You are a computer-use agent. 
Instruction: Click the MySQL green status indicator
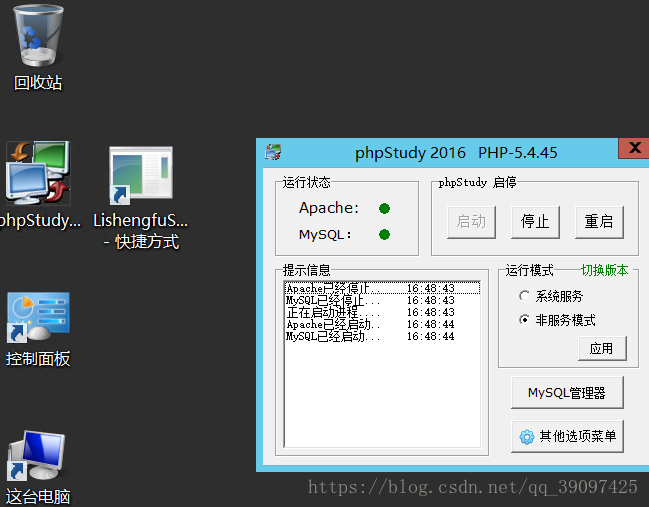pyautogui.click(x=384, y=235)
